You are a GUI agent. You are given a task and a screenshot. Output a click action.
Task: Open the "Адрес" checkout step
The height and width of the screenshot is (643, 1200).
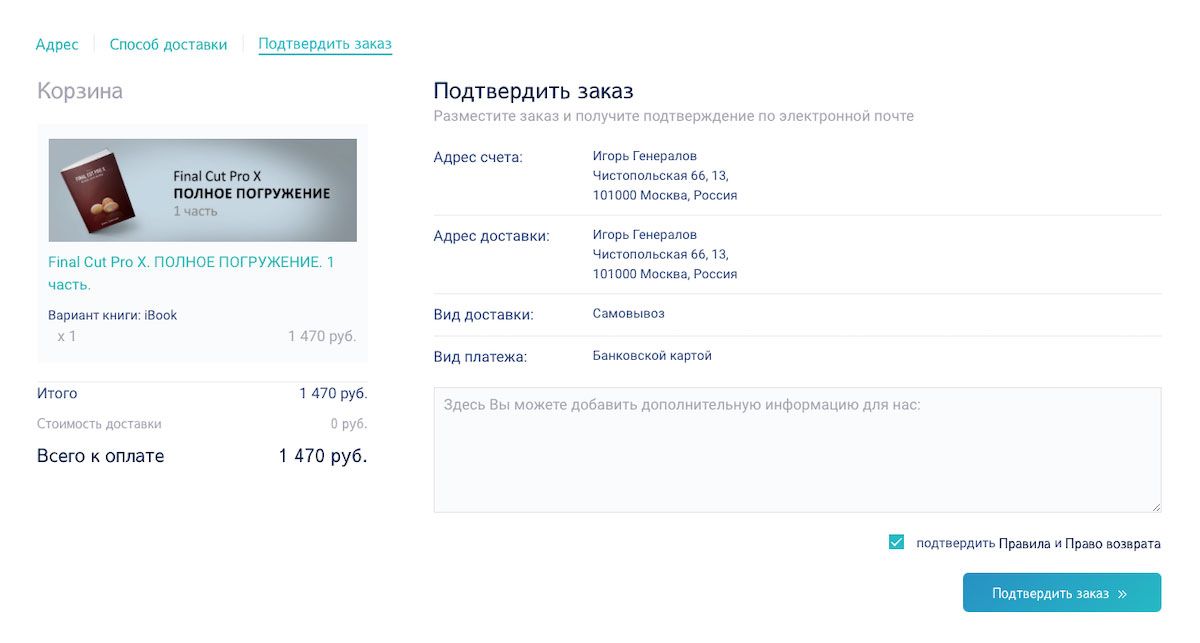point(57,45)
